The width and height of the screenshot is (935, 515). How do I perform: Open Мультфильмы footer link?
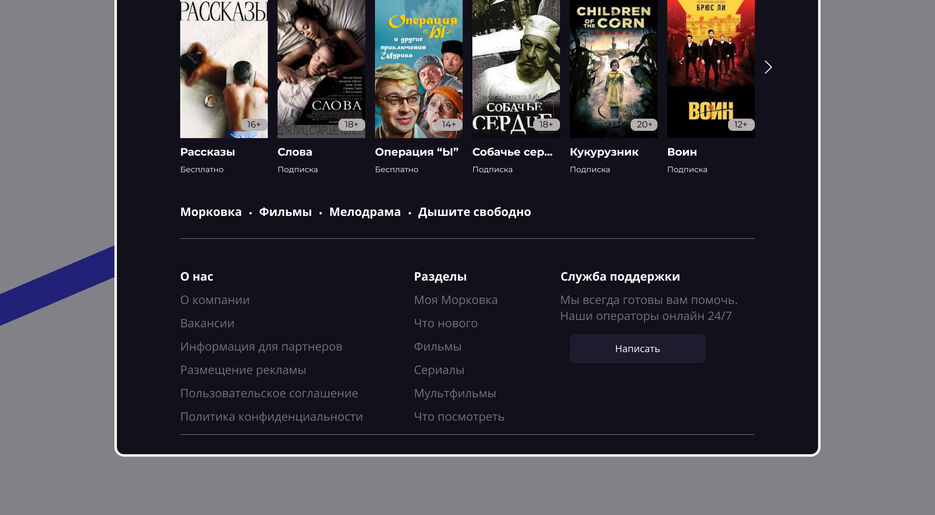[x=455, y=393]
